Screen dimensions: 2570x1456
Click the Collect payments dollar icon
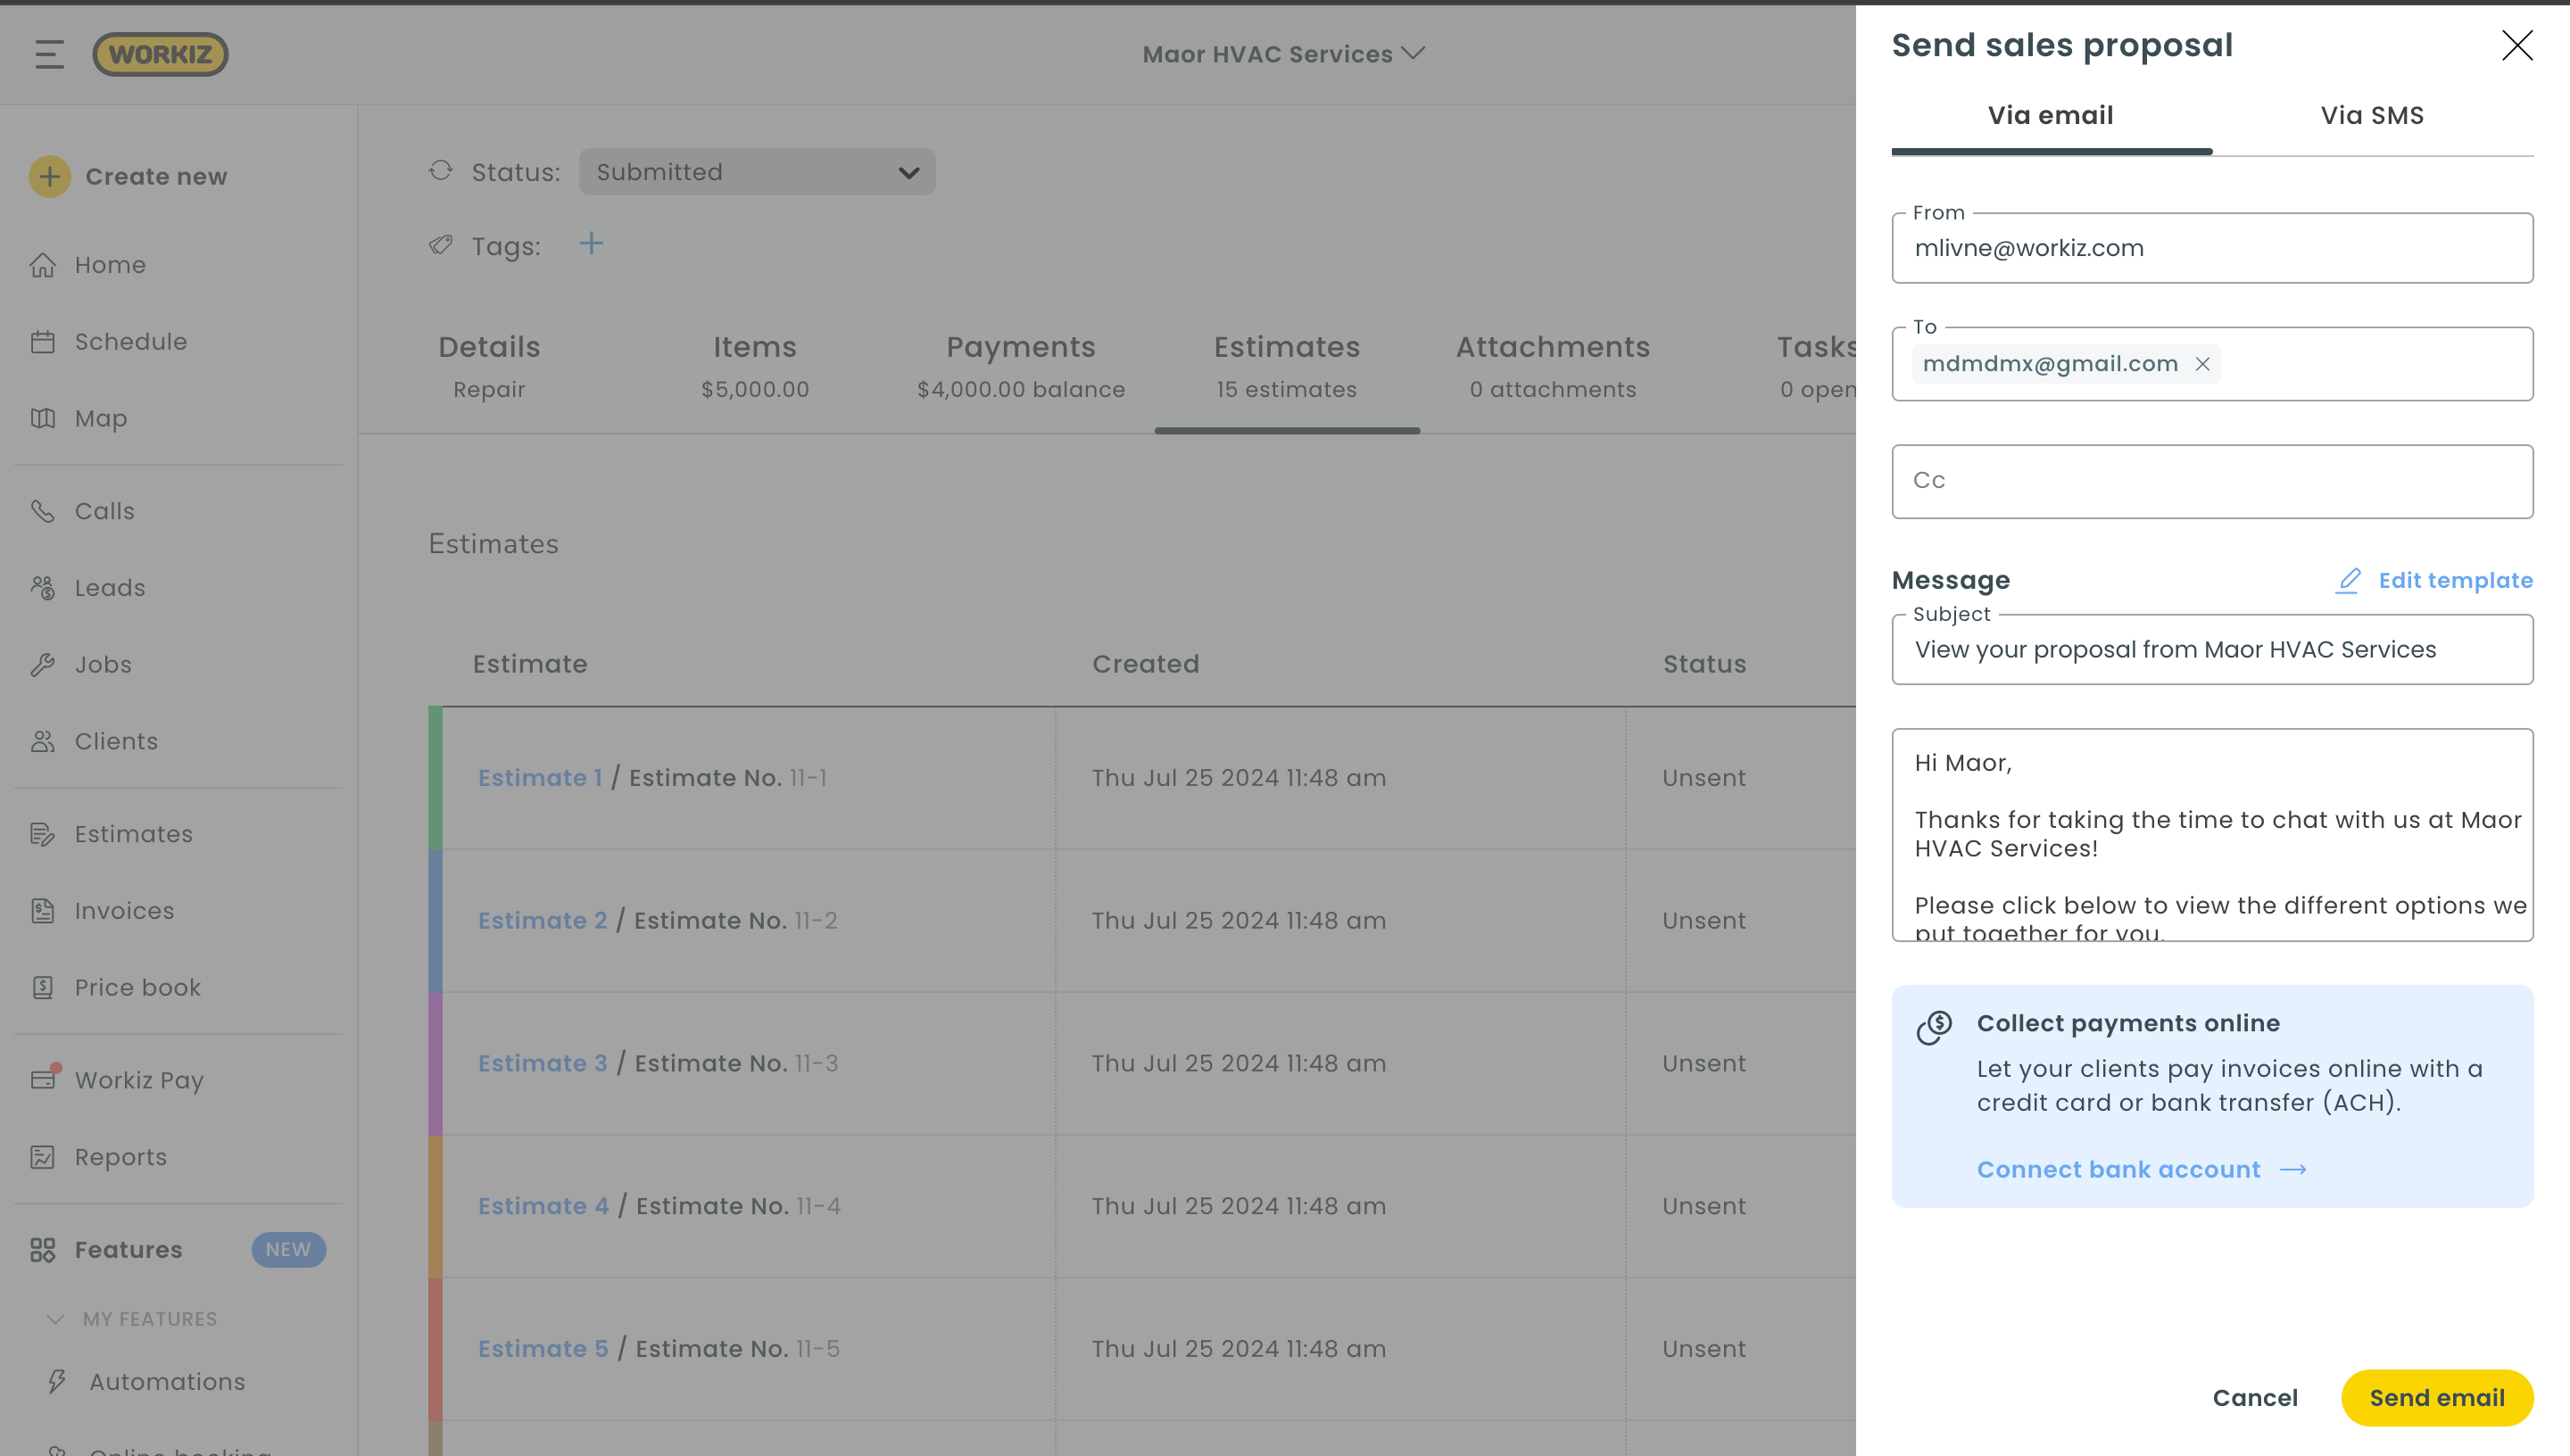[x=1935, y=1027]
